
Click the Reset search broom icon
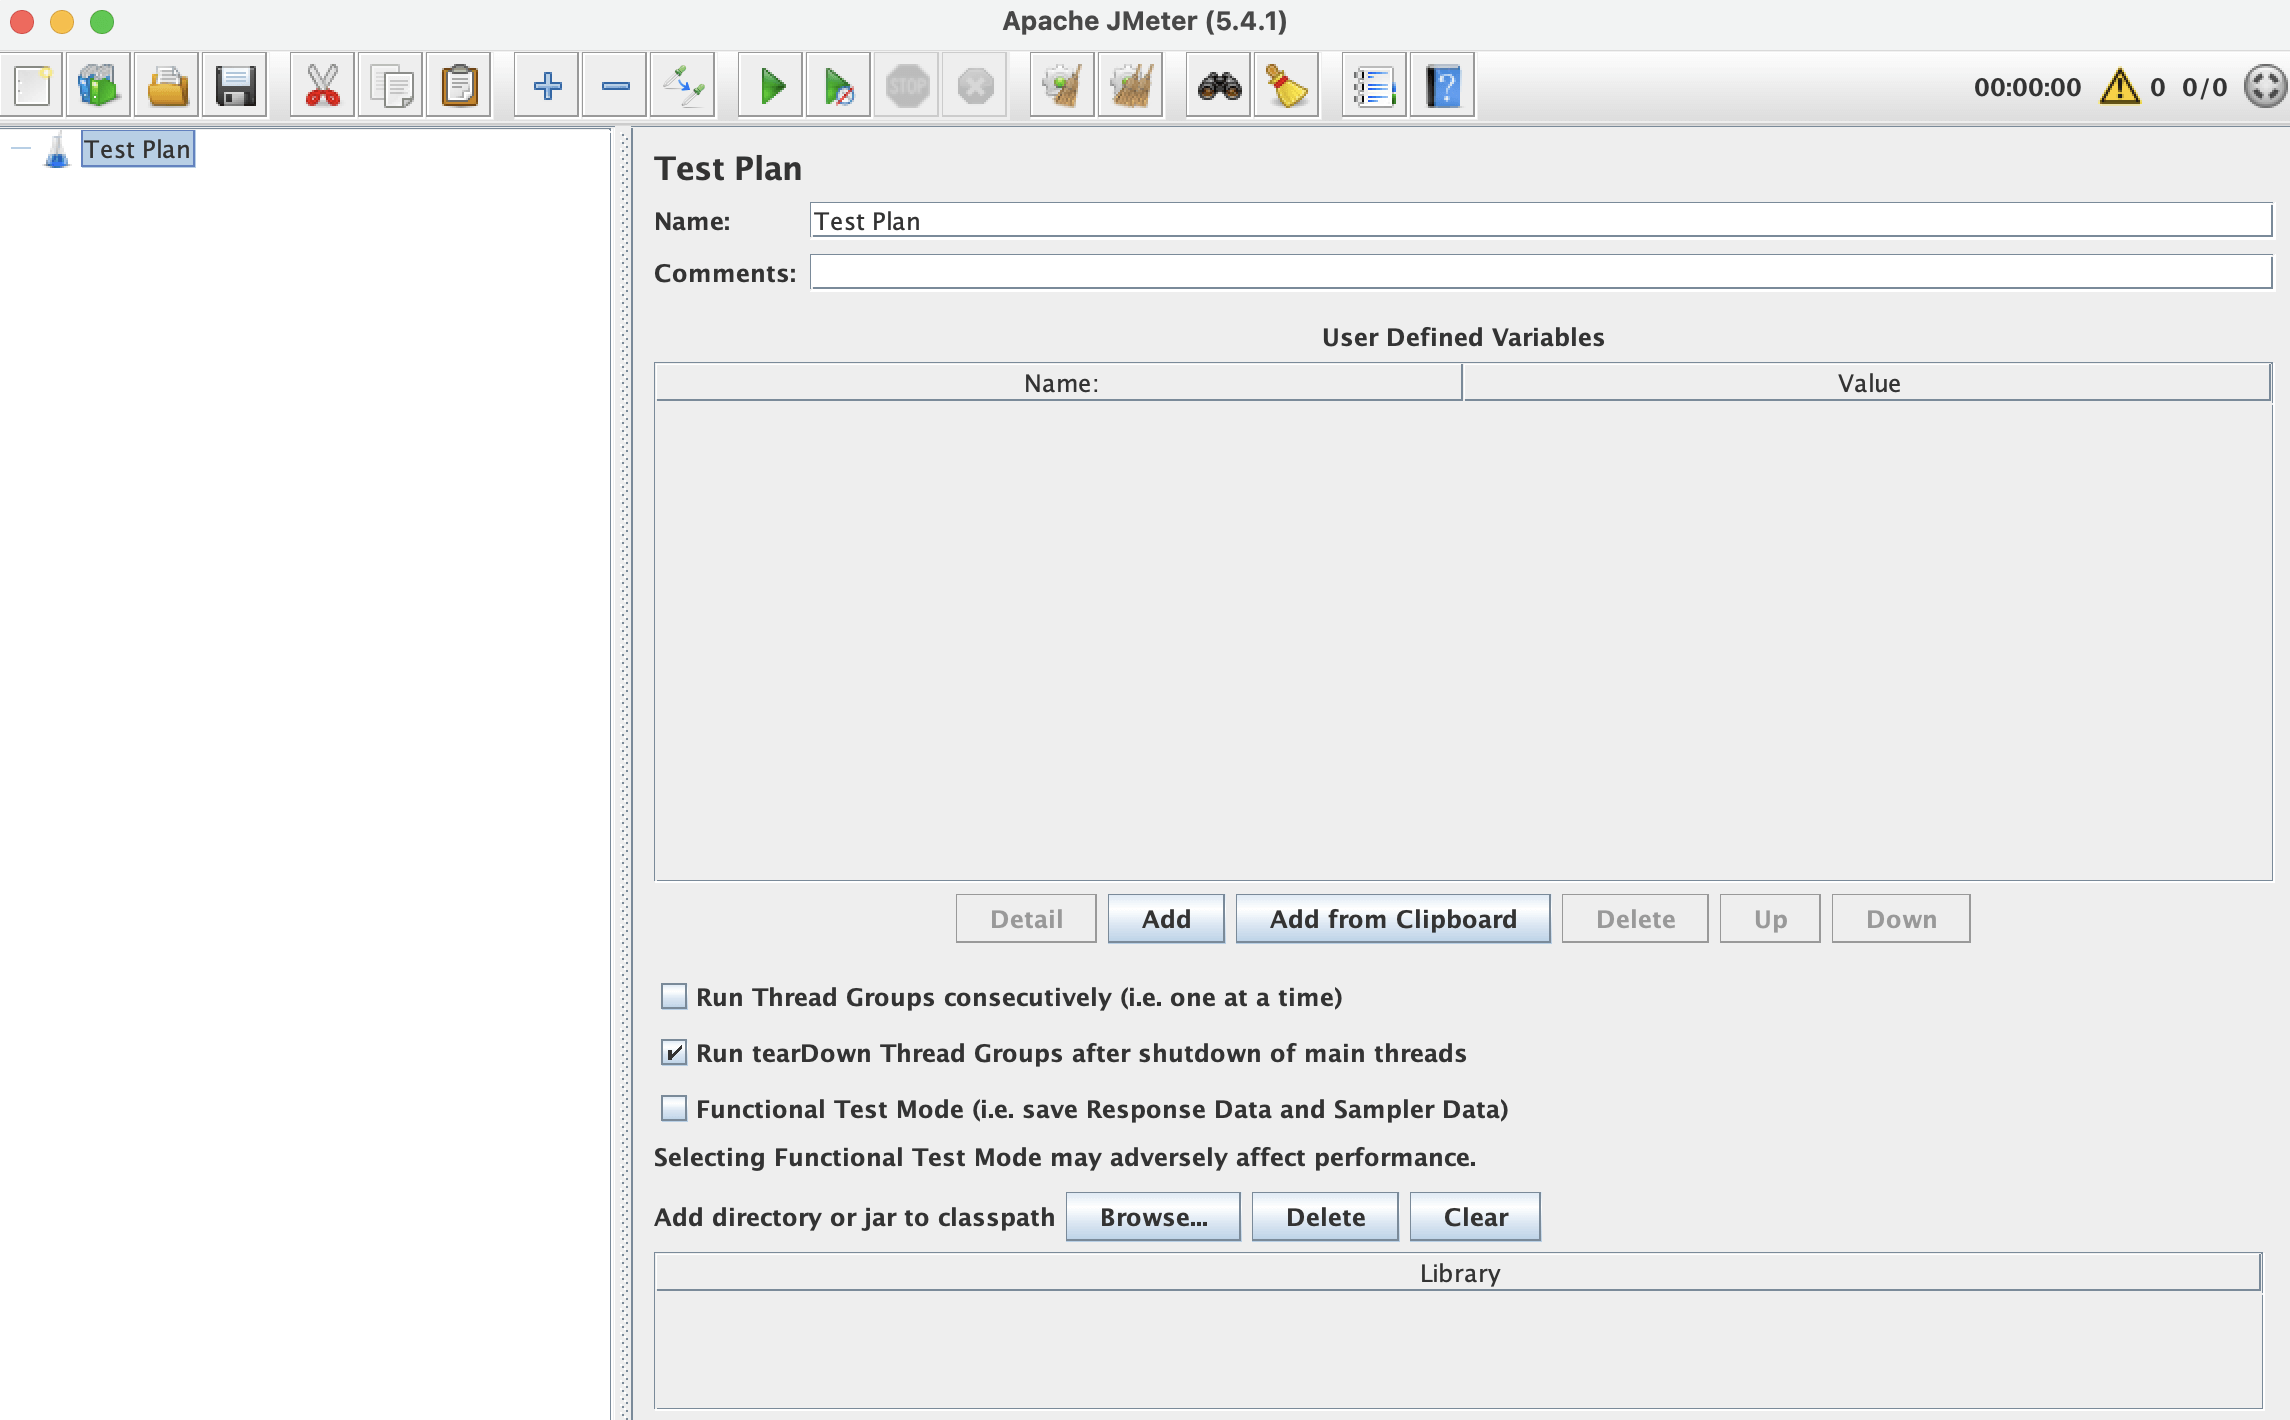[1286, 86]
